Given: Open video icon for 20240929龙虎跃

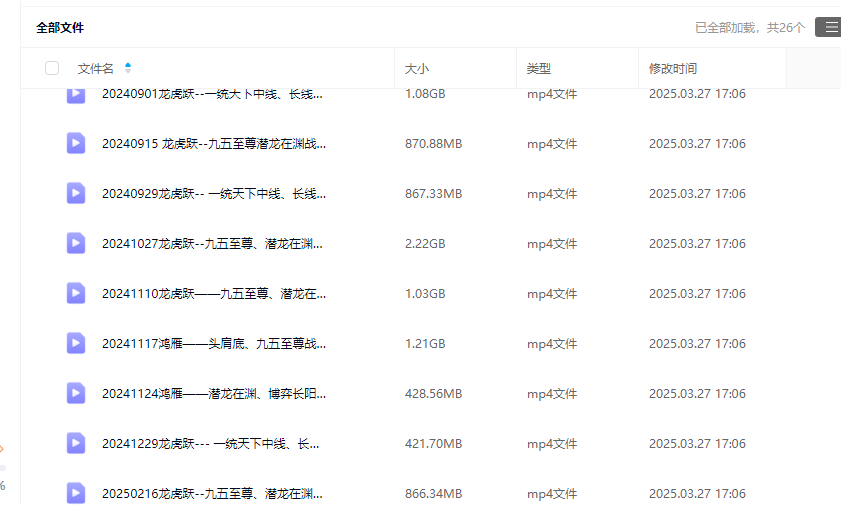Looking at the screenshot, I should click(x=76, y=193).
